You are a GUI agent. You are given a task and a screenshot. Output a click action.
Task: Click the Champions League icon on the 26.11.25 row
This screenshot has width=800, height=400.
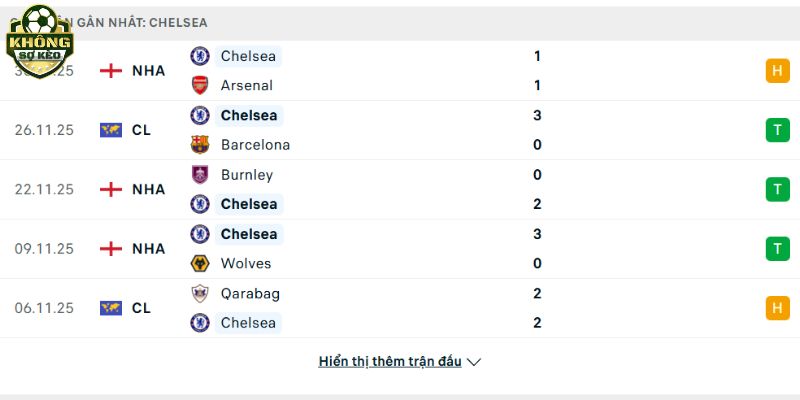coord(111,130)
